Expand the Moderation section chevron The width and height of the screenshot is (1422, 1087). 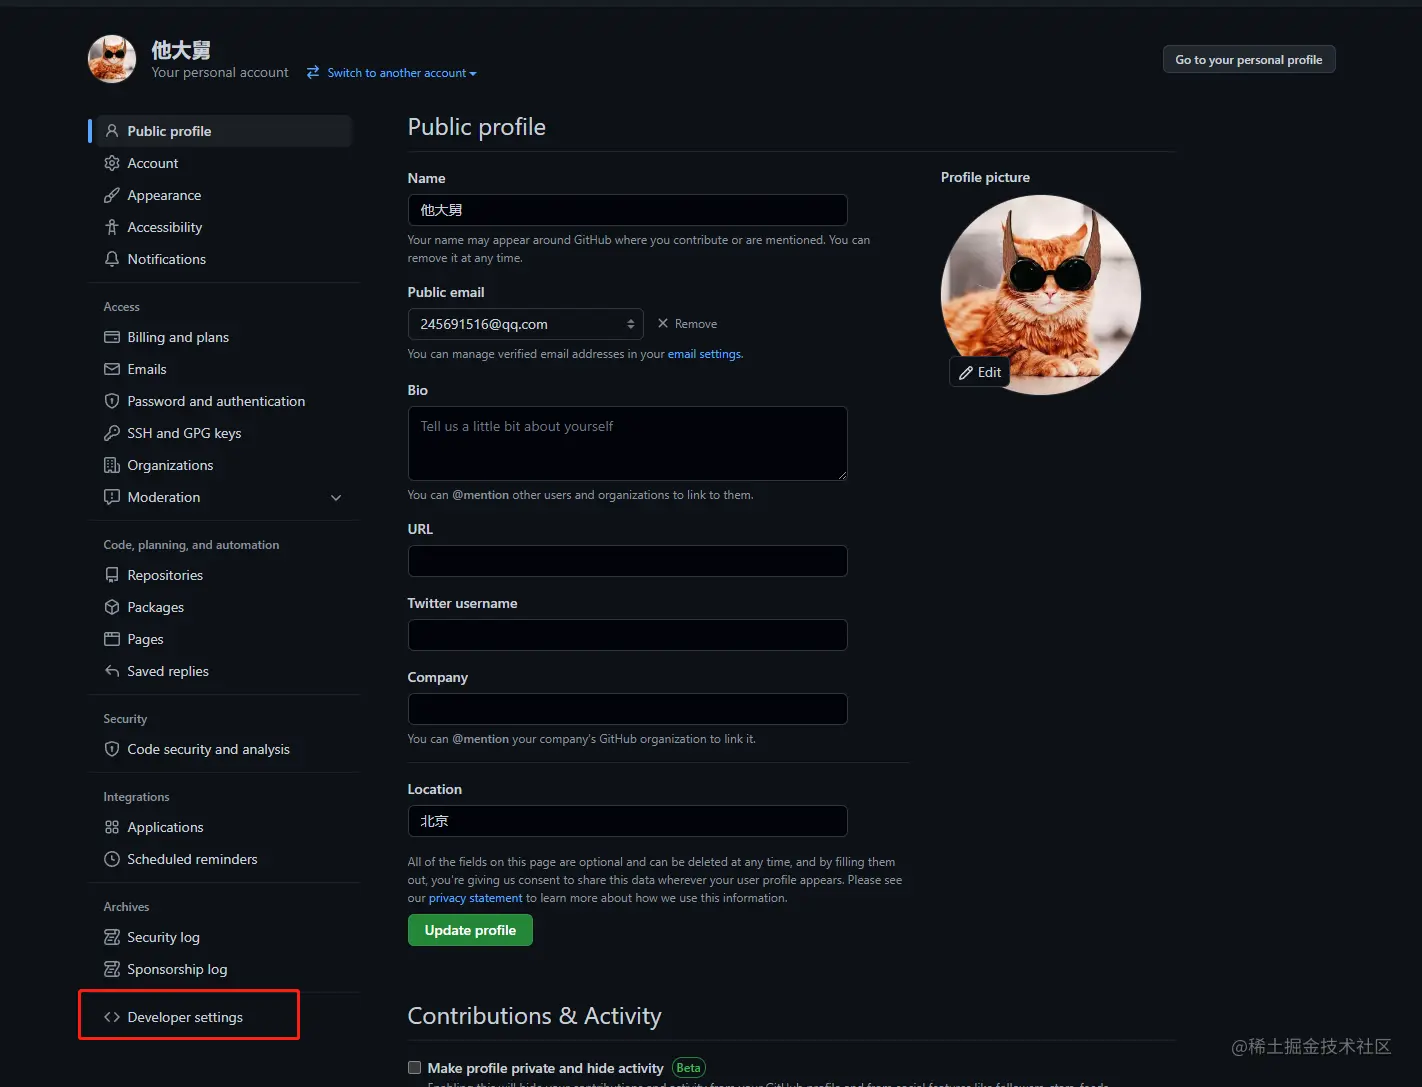(336, 497)
